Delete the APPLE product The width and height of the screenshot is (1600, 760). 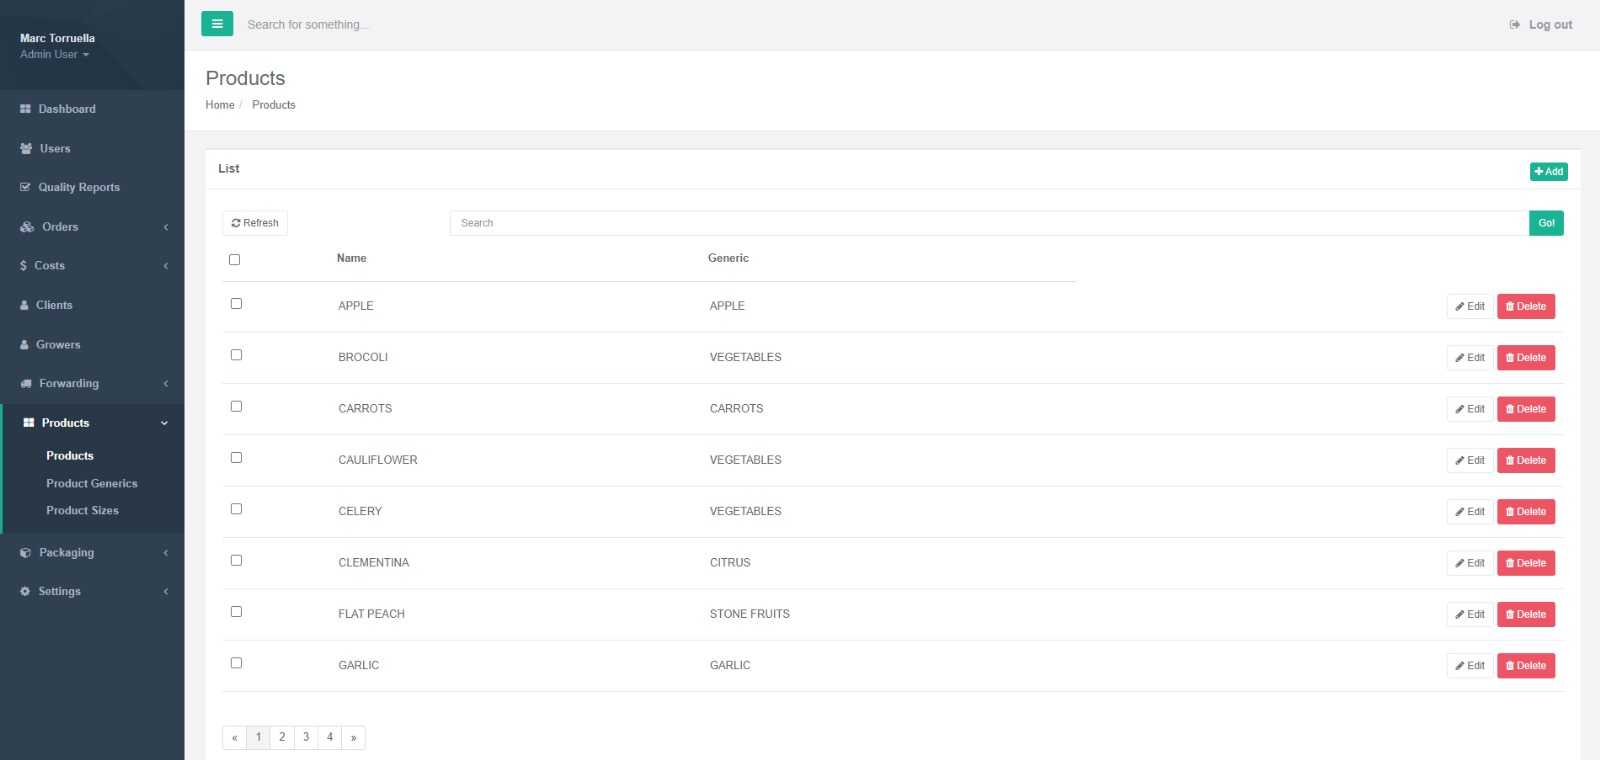[1526, 306]
